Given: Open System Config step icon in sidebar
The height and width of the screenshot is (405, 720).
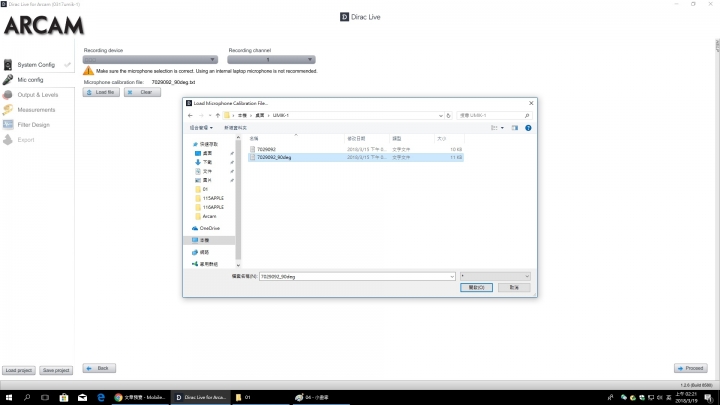Looking at the screenshot, I should [8, 65].
